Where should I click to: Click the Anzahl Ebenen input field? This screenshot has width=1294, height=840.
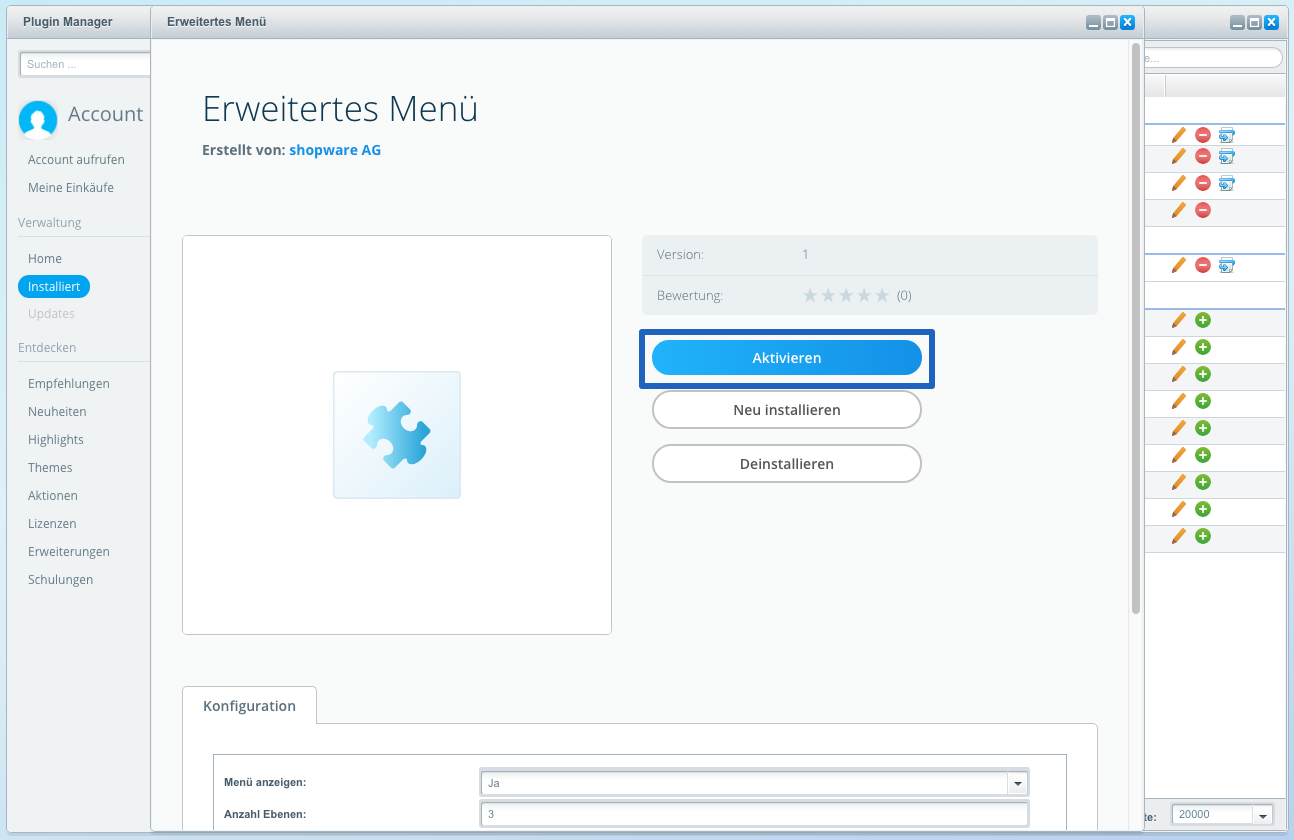754,814
